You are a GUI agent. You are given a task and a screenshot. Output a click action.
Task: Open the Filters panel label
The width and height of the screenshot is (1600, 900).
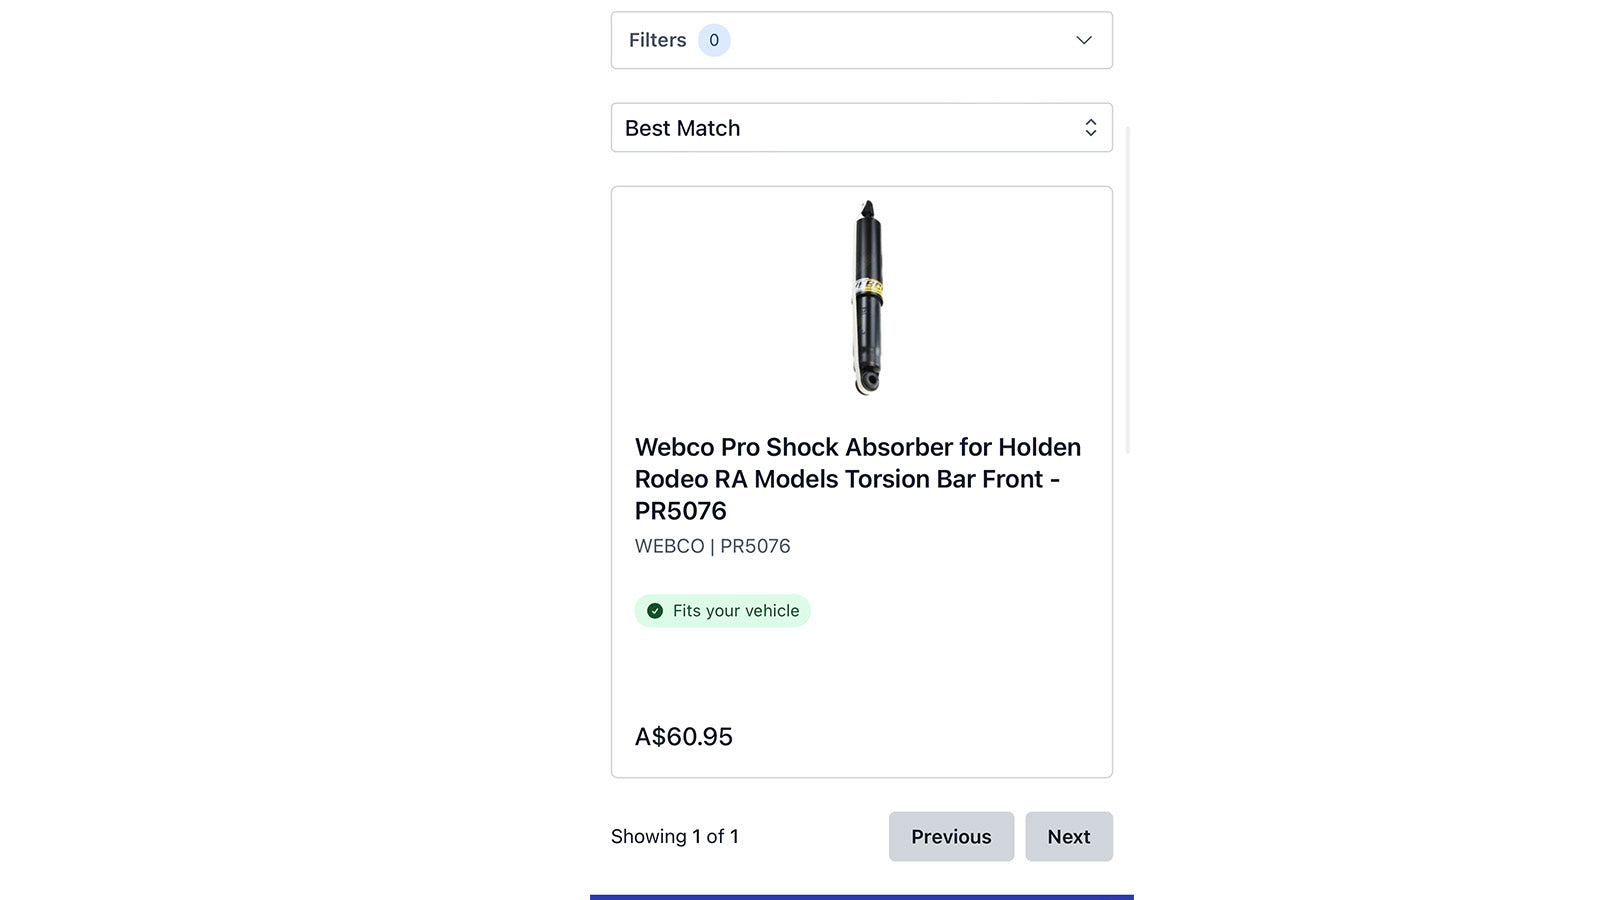[657, 40]
